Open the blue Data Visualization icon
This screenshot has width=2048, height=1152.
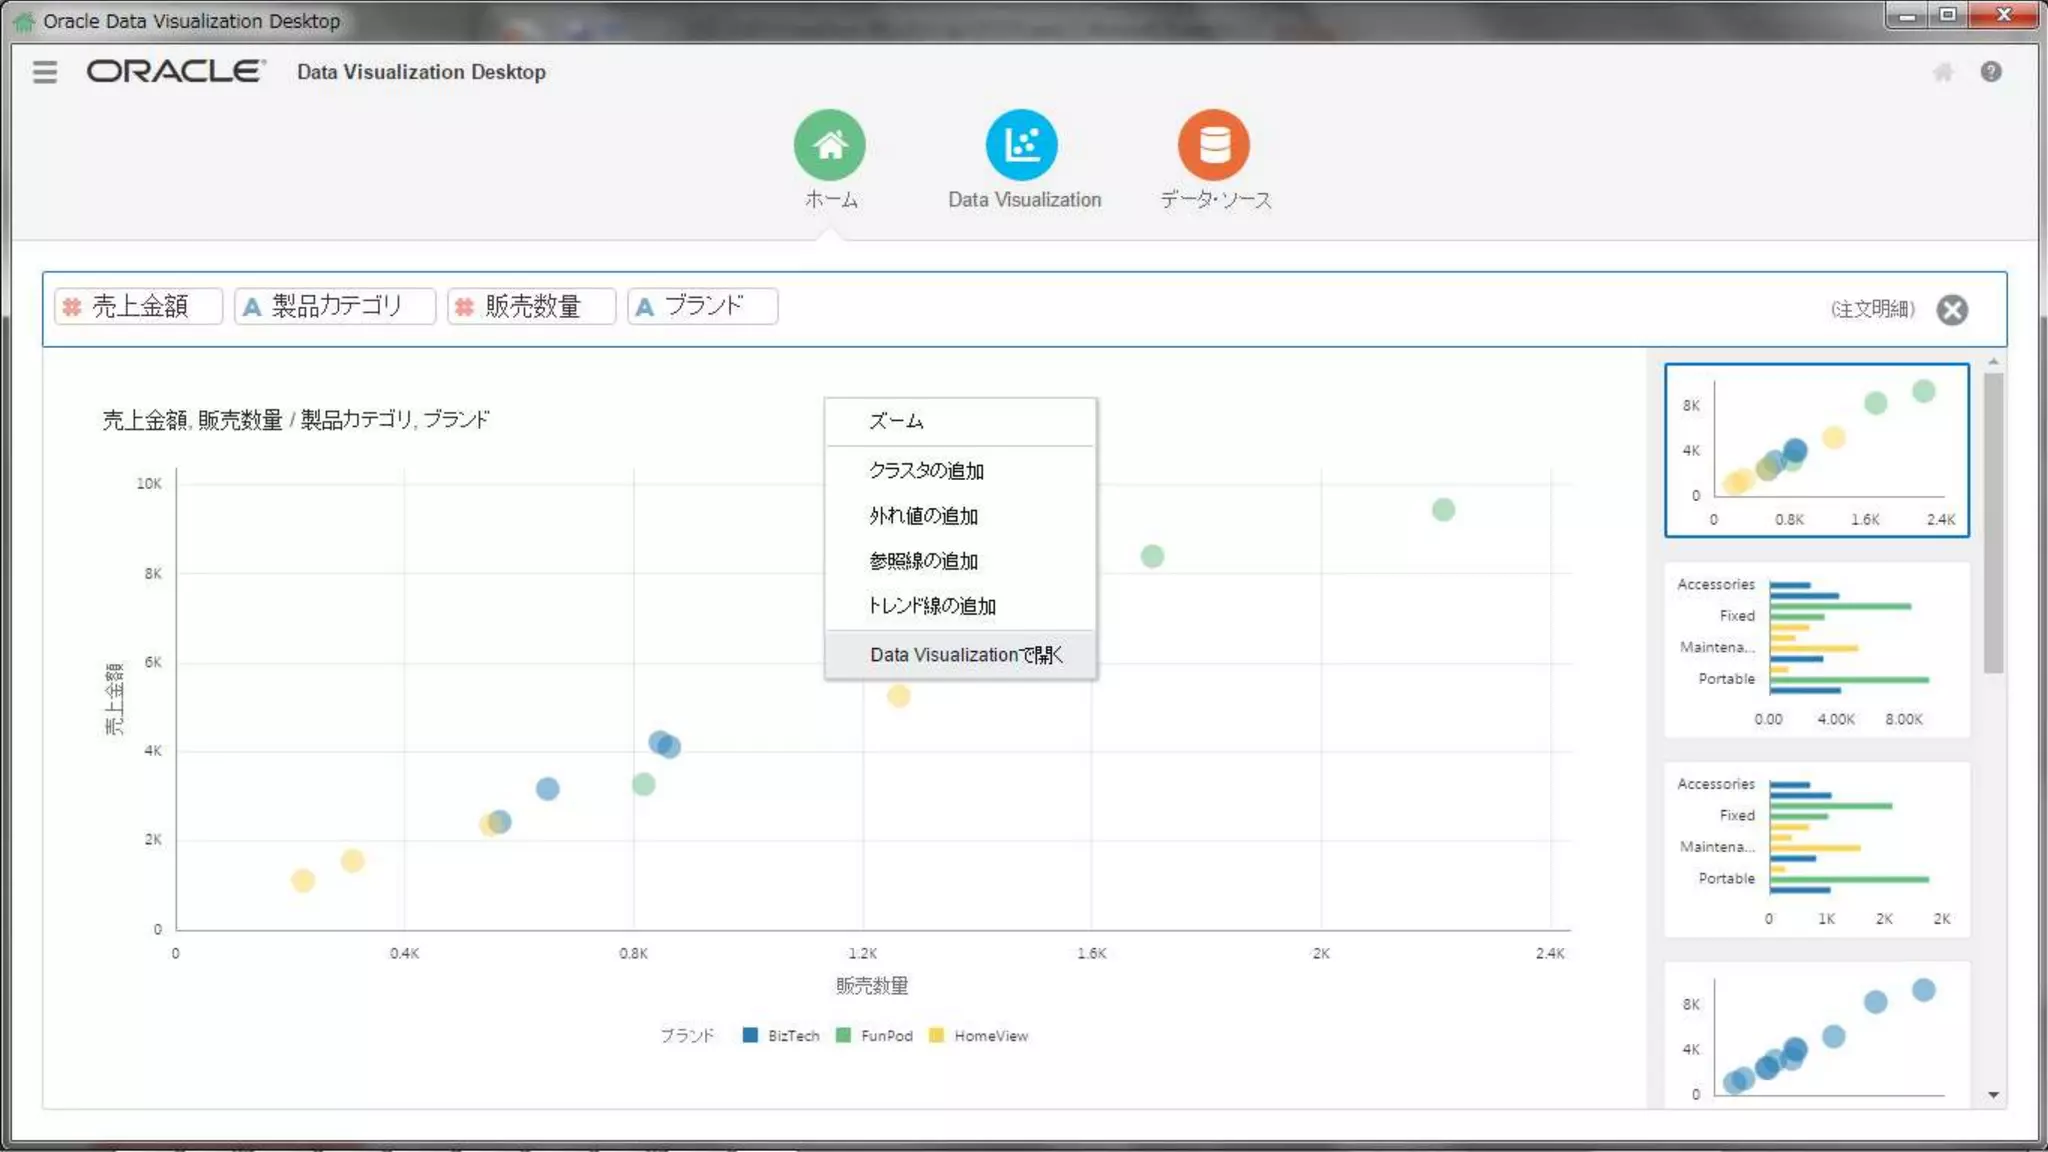pos(1021,145)
